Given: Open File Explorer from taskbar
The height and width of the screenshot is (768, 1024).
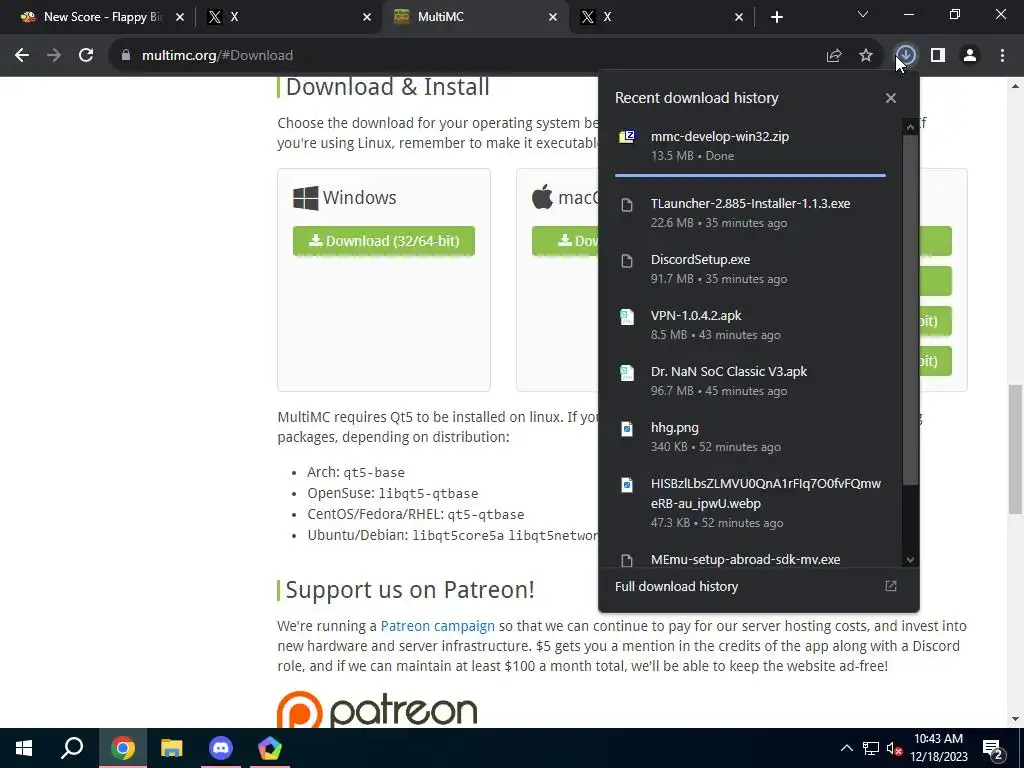Looking at the screenshot, I should point(172,748).
